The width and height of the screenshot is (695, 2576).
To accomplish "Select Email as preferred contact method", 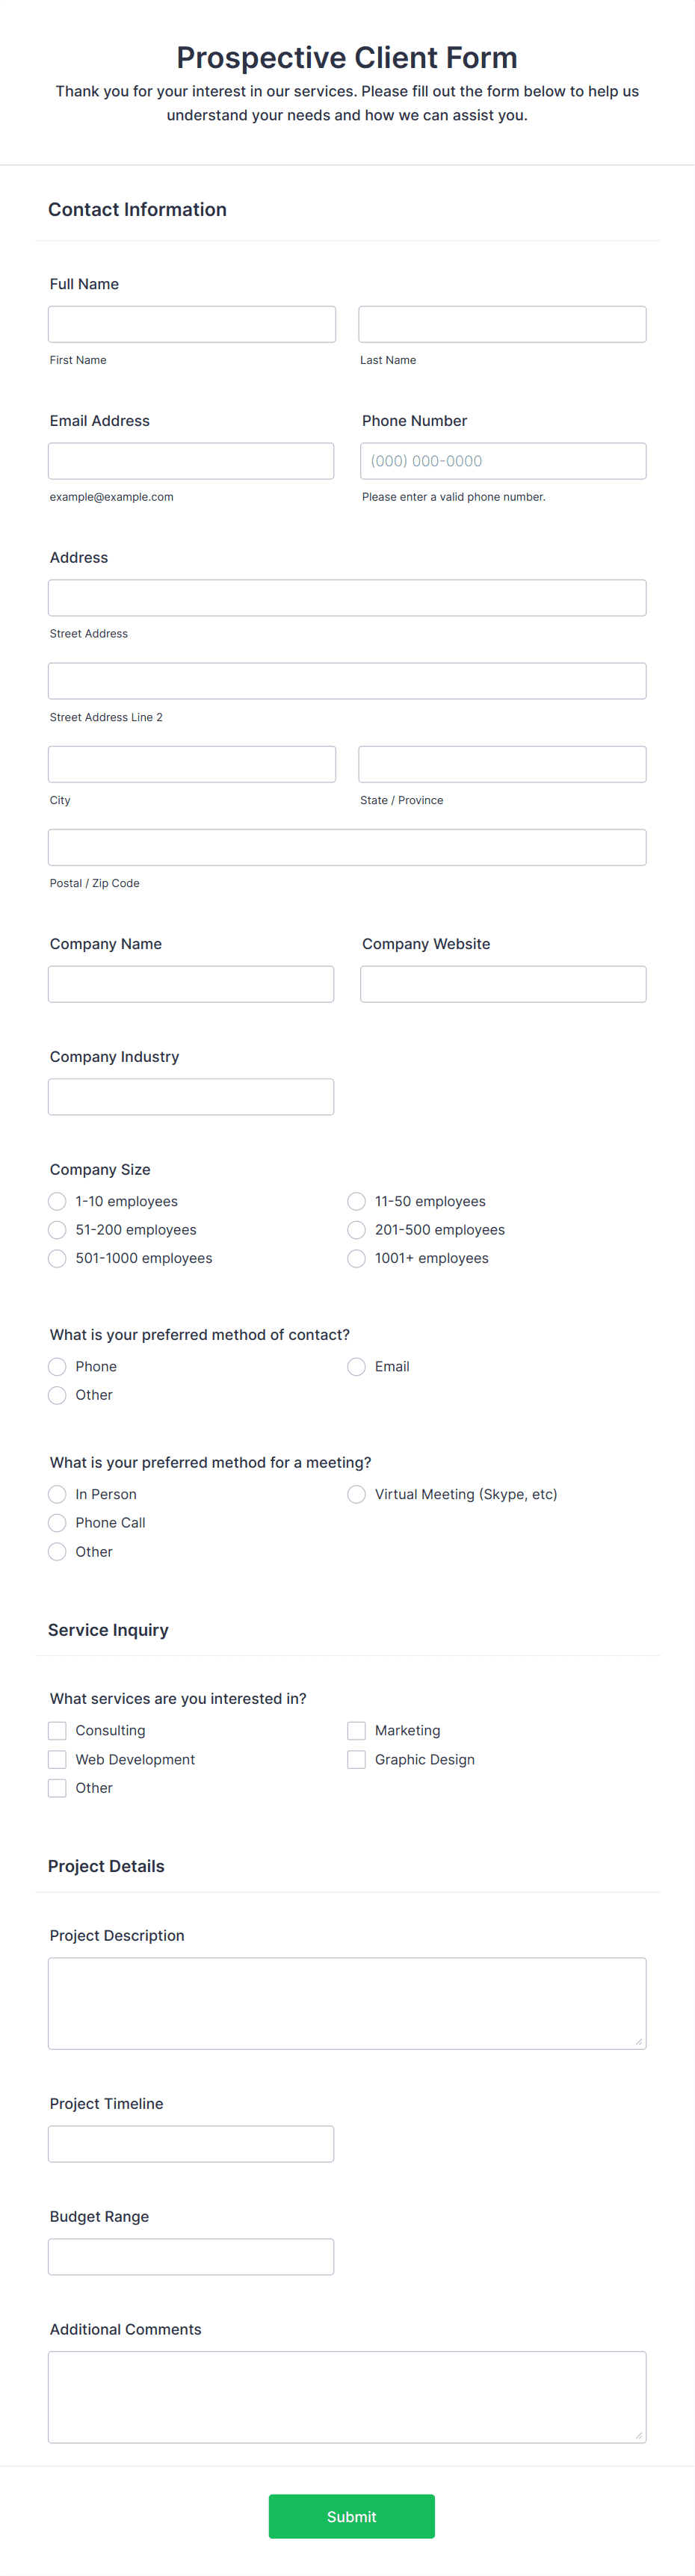I will [356, 1366].
